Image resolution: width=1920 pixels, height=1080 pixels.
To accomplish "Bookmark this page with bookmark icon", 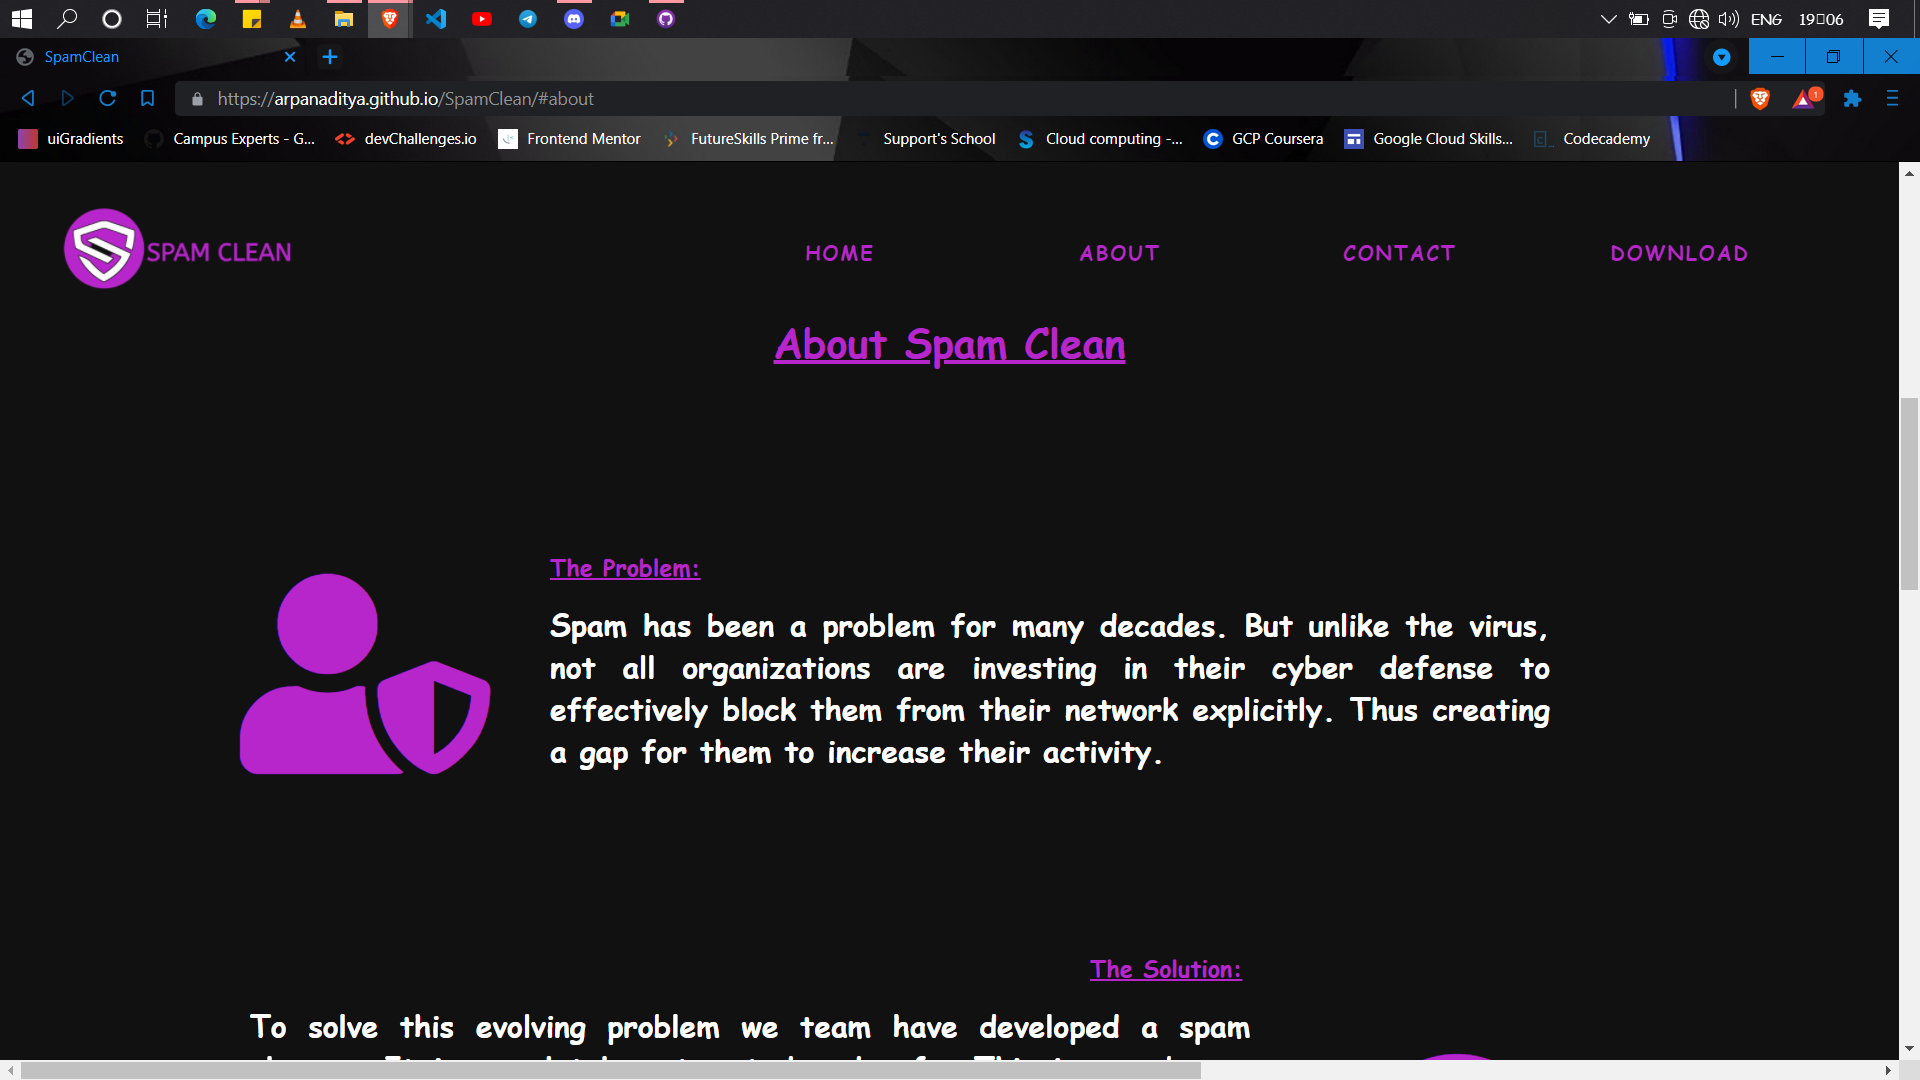I will tap(147, 98).
